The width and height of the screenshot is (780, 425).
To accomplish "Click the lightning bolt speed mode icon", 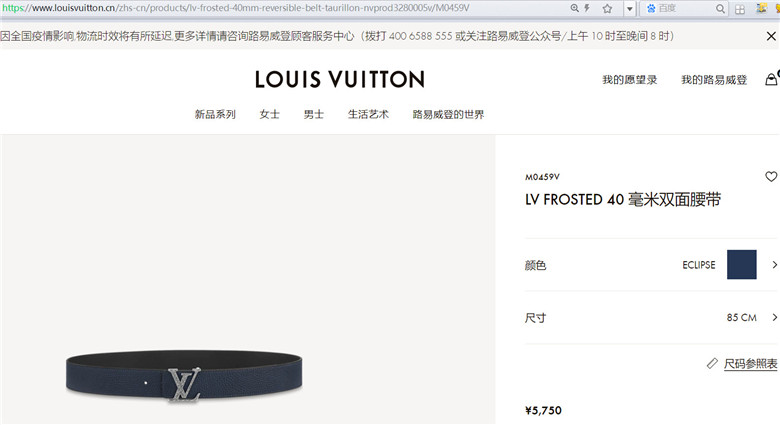I will coord(587,8).
